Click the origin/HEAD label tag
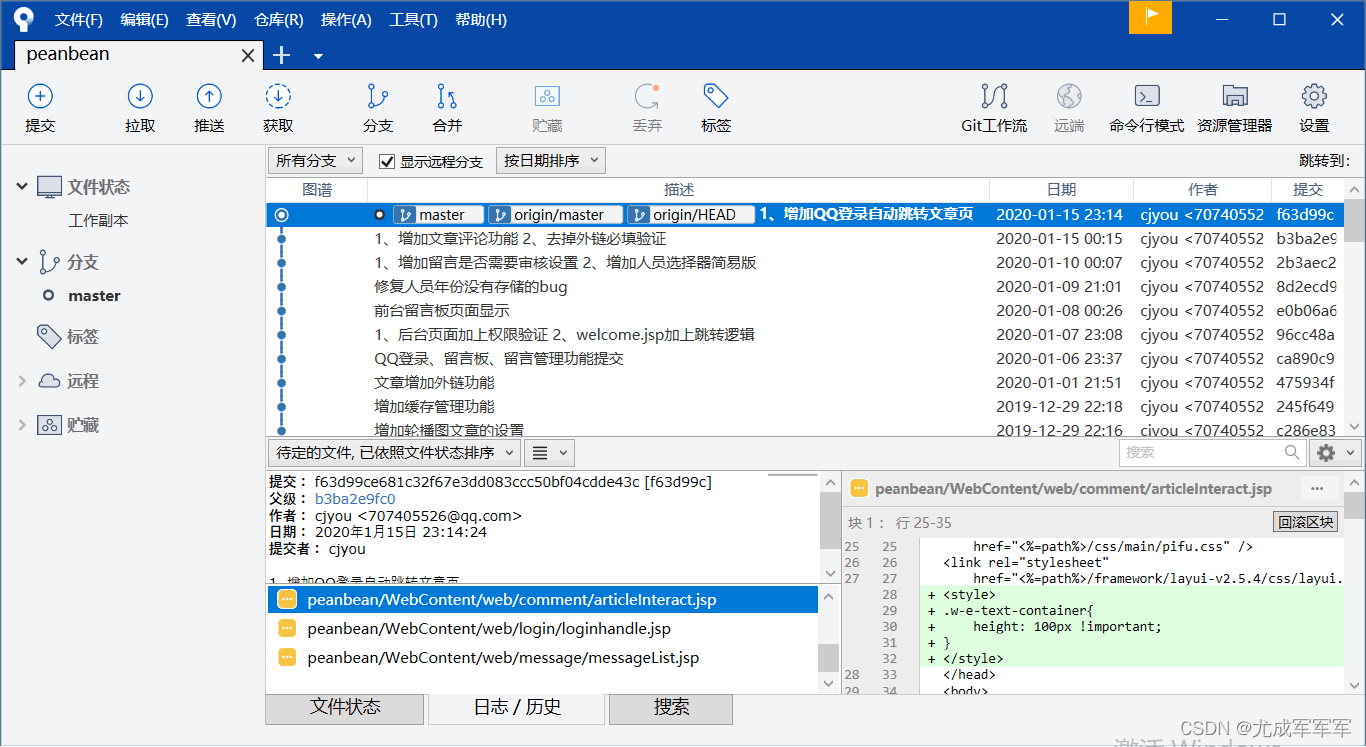Viewport: 1366px width, 747px height. coord(691,215)
